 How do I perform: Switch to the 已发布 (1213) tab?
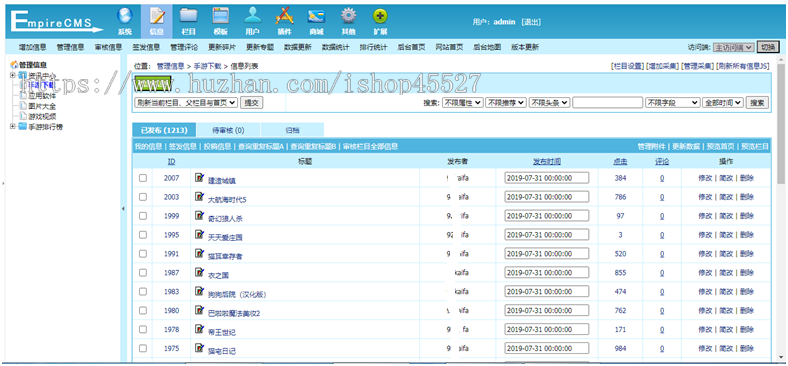pos(164,130)
